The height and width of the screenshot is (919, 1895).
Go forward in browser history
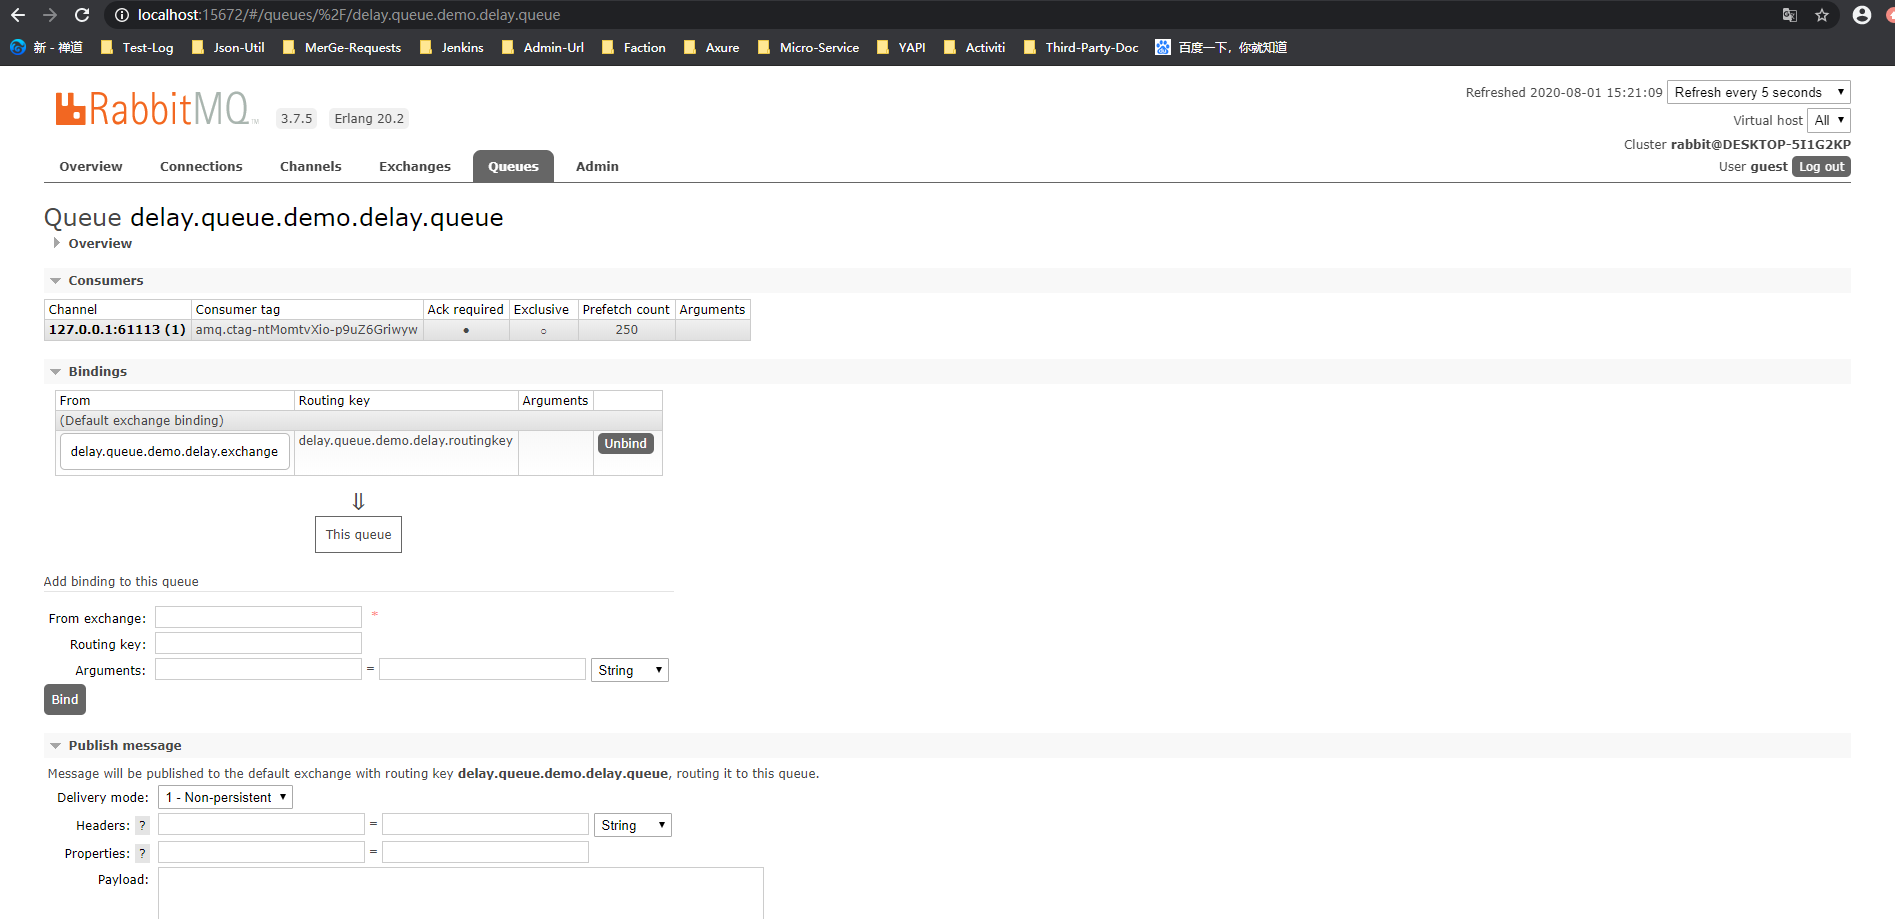click(x=50, y=15)
